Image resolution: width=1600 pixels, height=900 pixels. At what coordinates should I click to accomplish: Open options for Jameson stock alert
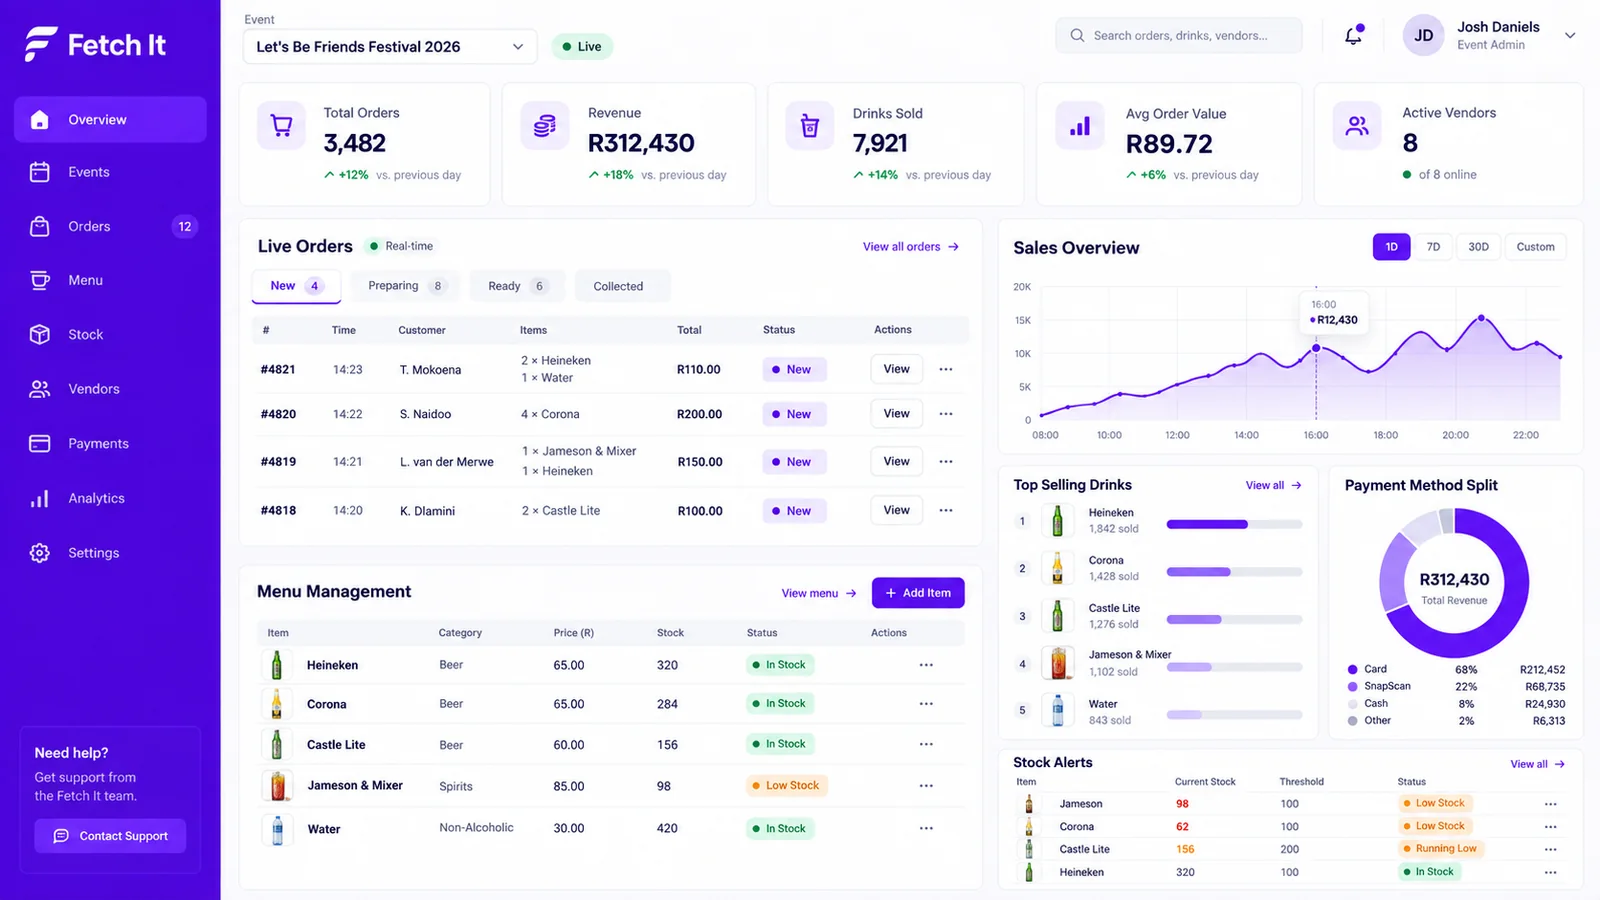point(1550,804)
